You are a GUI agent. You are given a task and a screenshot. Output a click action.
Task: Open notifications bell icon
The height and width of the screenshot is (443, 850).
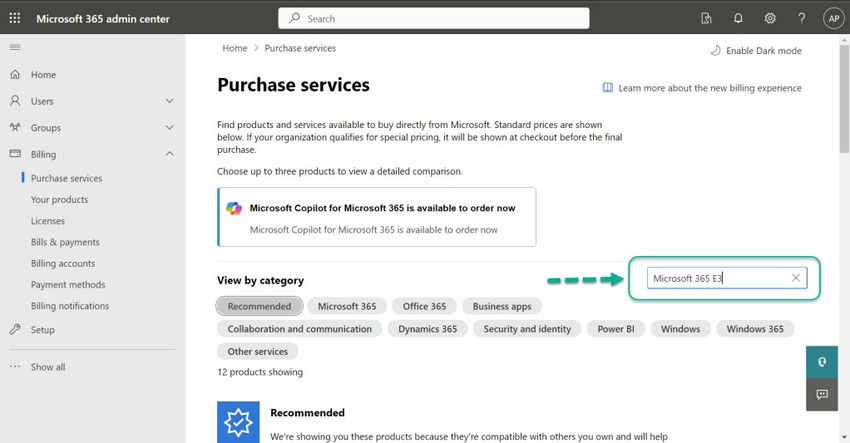738,18
